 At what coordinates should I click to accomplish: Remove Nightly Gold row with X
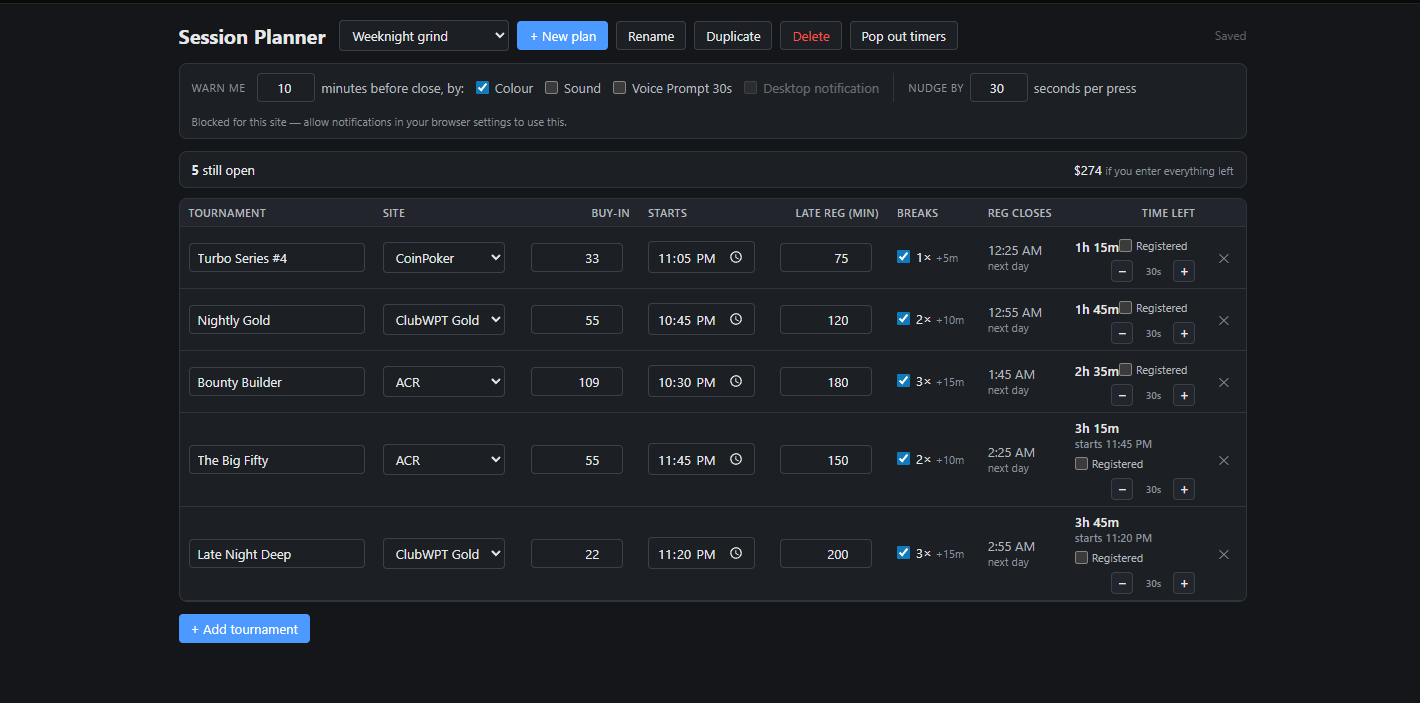pyautogui.click(x=1224, y=320)
